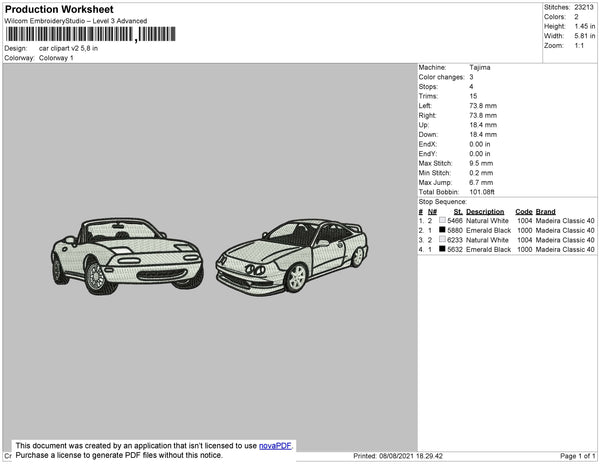Click the St. column header
The image size is (600, 464).
pyautogui.click(x=458, y=211)
